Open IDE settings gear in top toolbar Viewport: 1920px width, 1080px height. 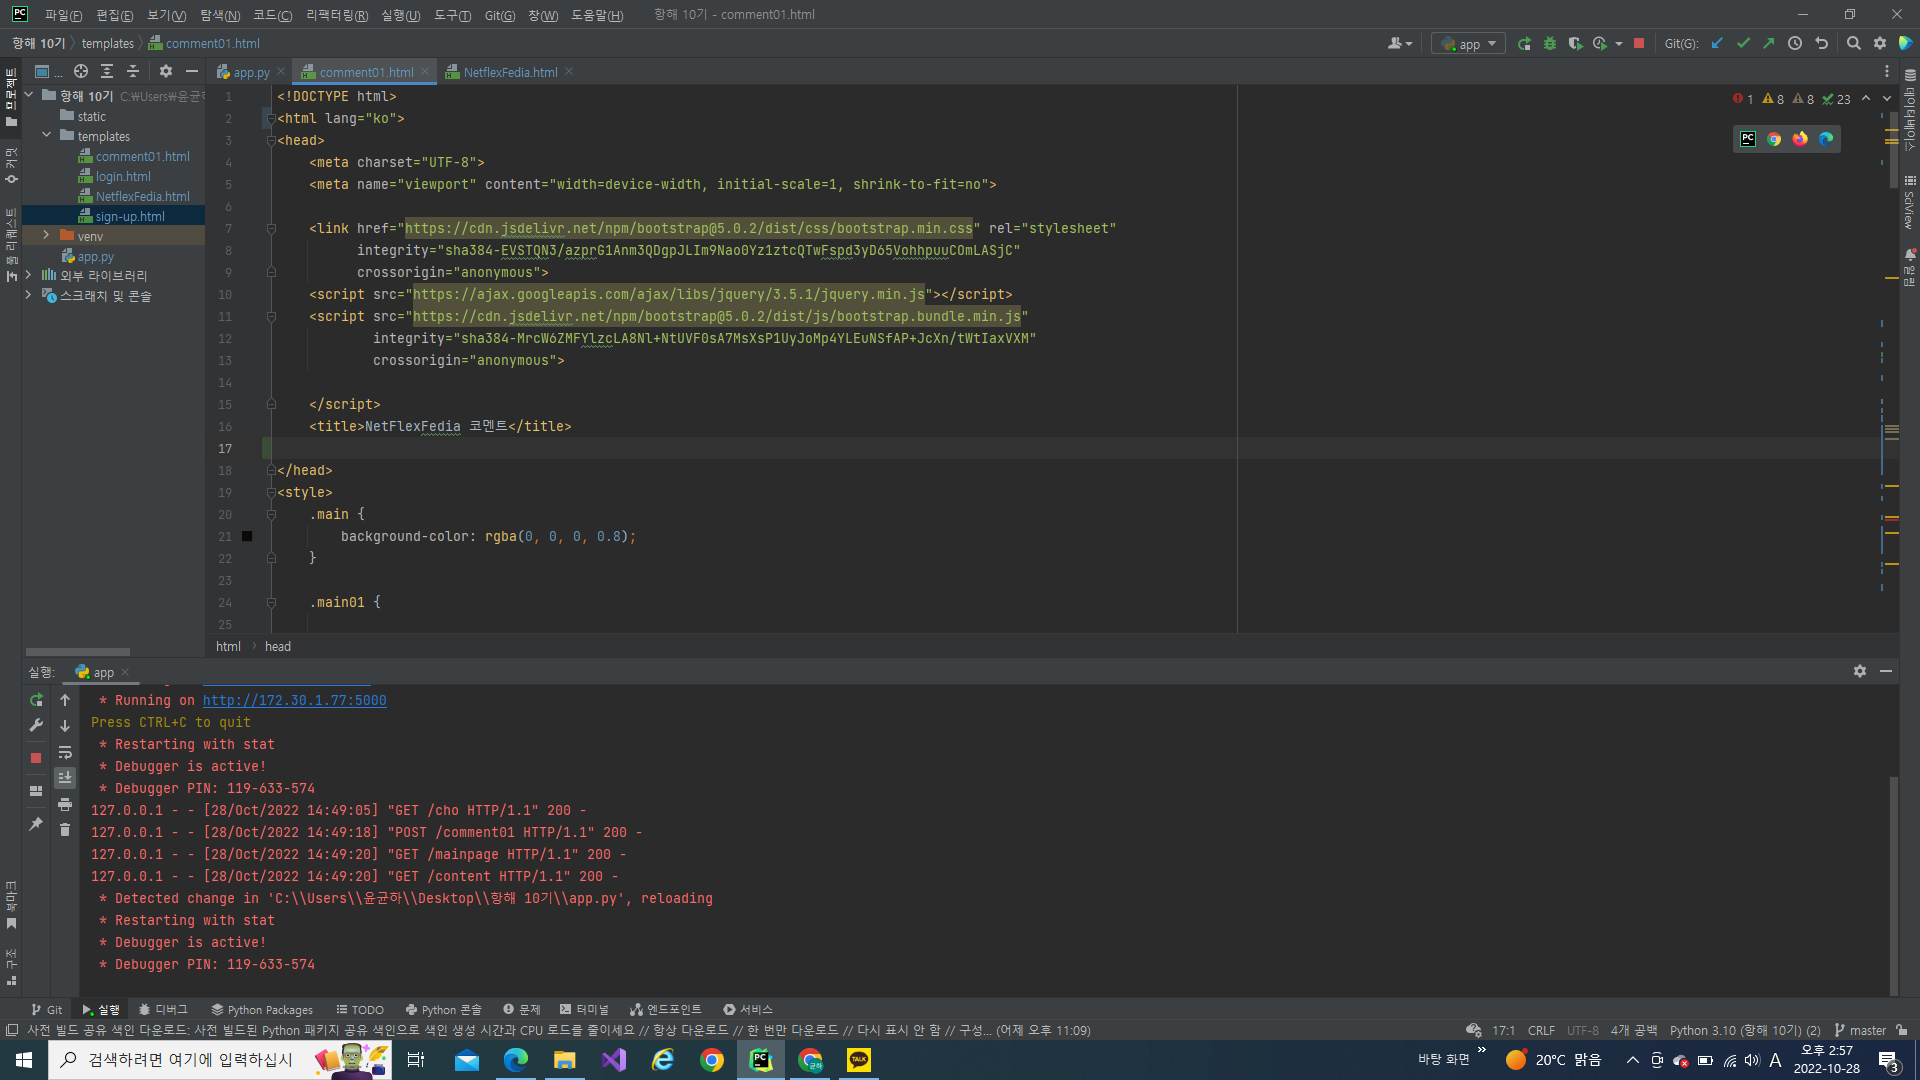1880,44
